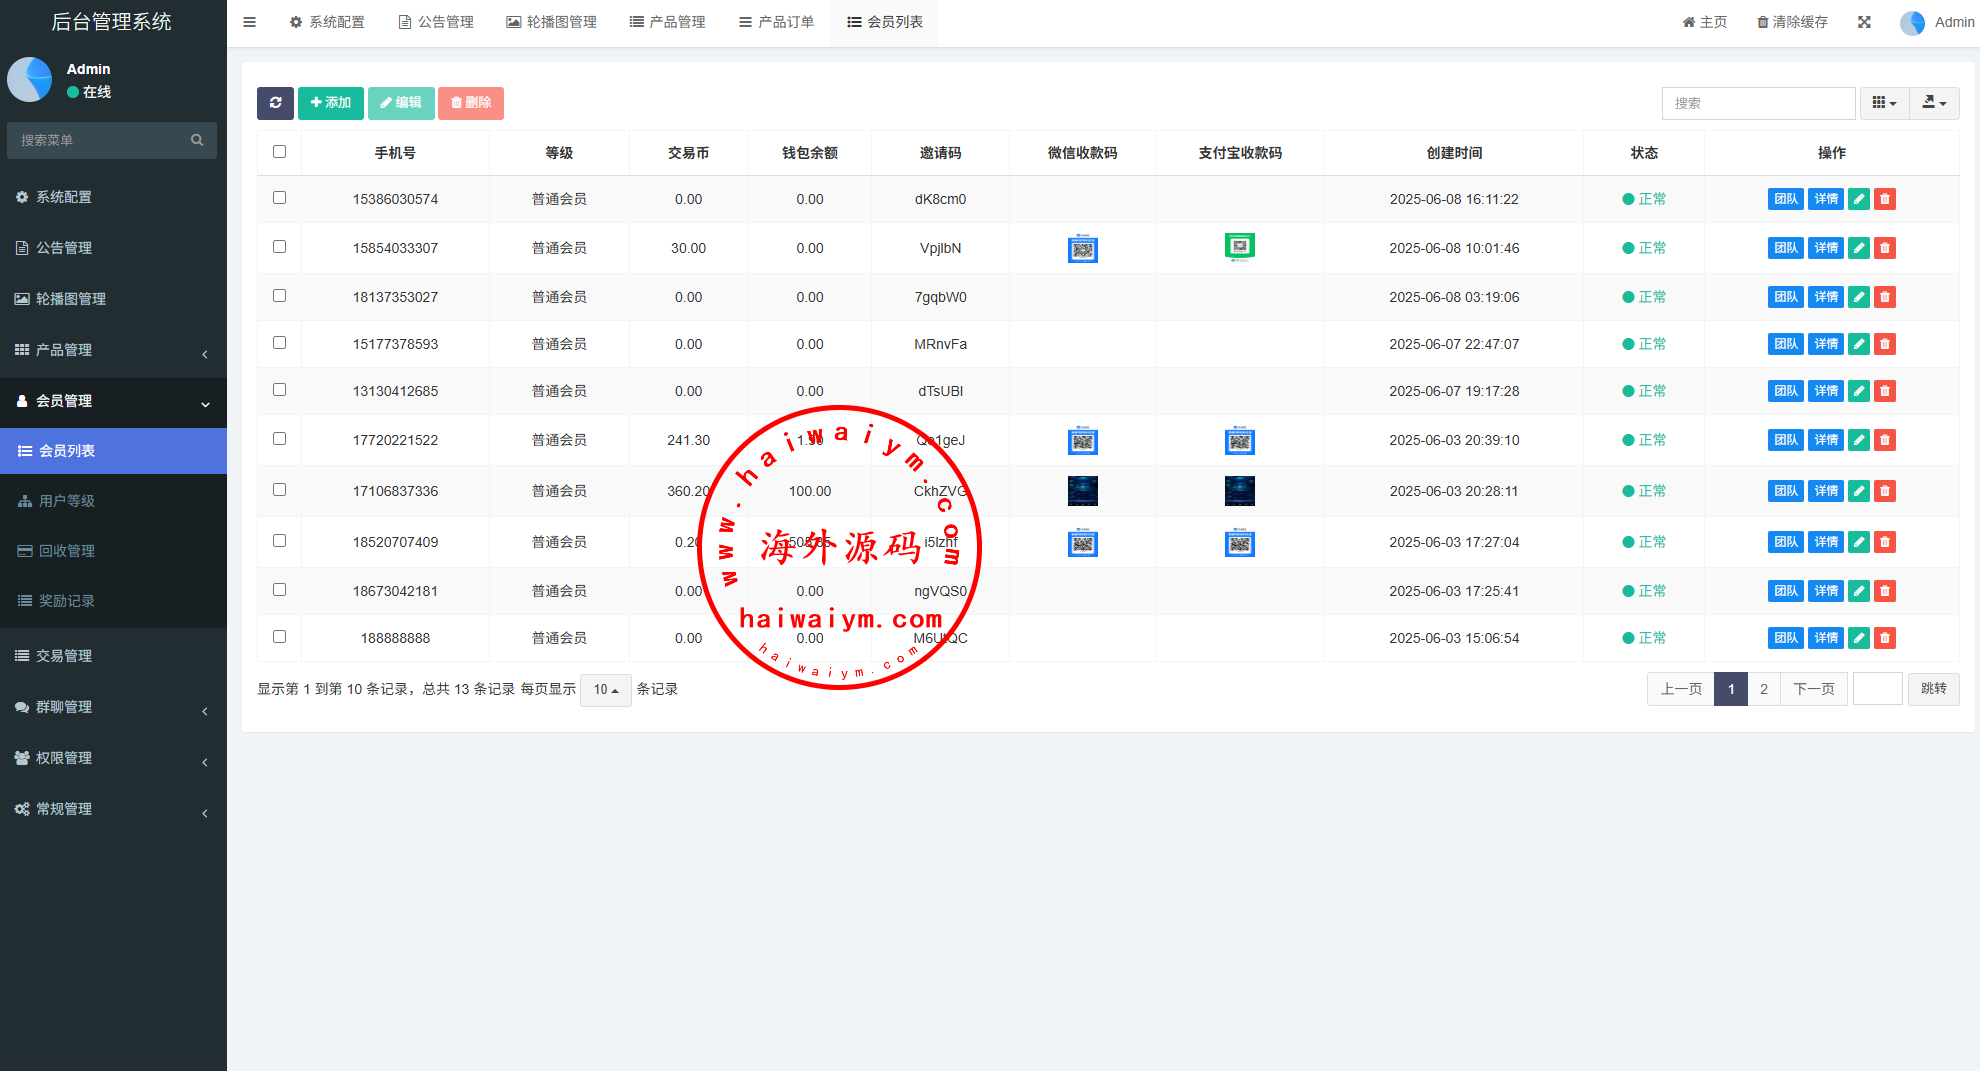Toggle the sidebar hamburger menu icon
Screen dimensions: 1980x1071
pyautogui.click(x=249, y=22)
